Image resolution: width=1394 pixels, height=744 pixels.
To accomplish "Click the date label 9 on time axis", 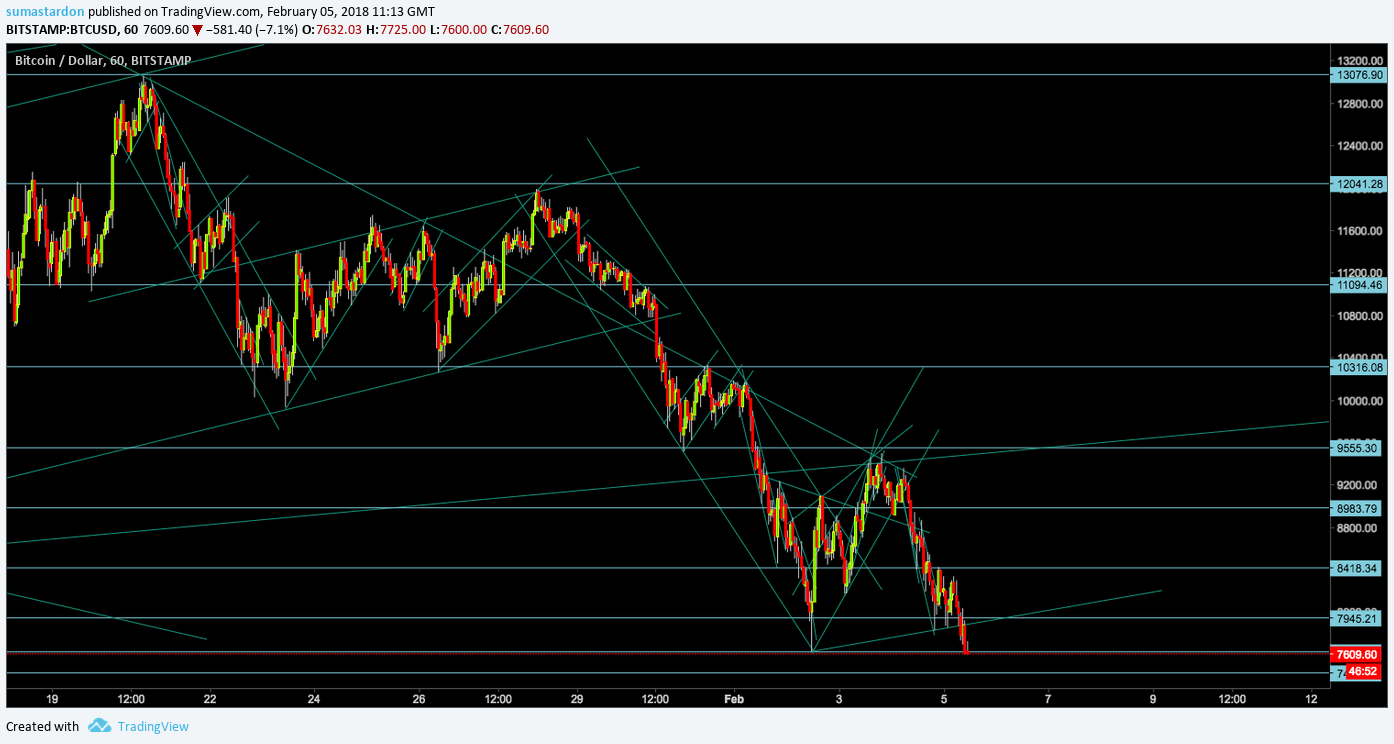I will click(1153, 699).
